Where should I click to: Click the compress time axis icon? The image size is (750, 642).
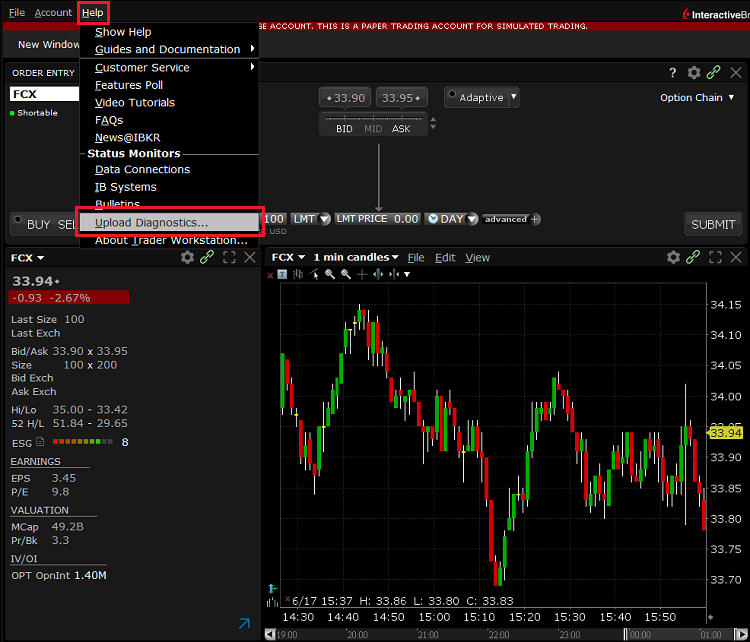[x=394, y=274]
